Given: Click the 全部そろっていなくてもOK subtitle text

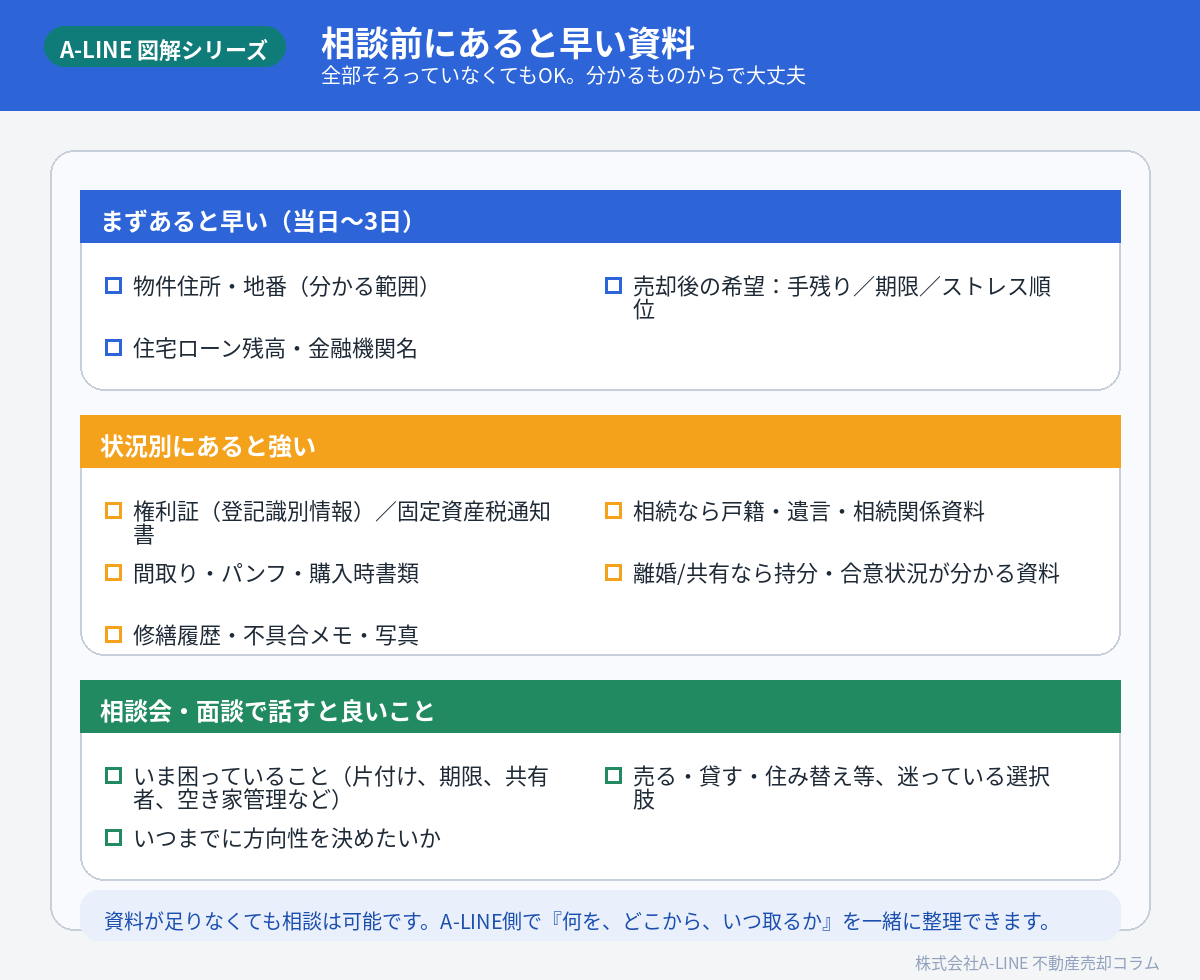Looking at the screenshot, I should click(563, 76).
